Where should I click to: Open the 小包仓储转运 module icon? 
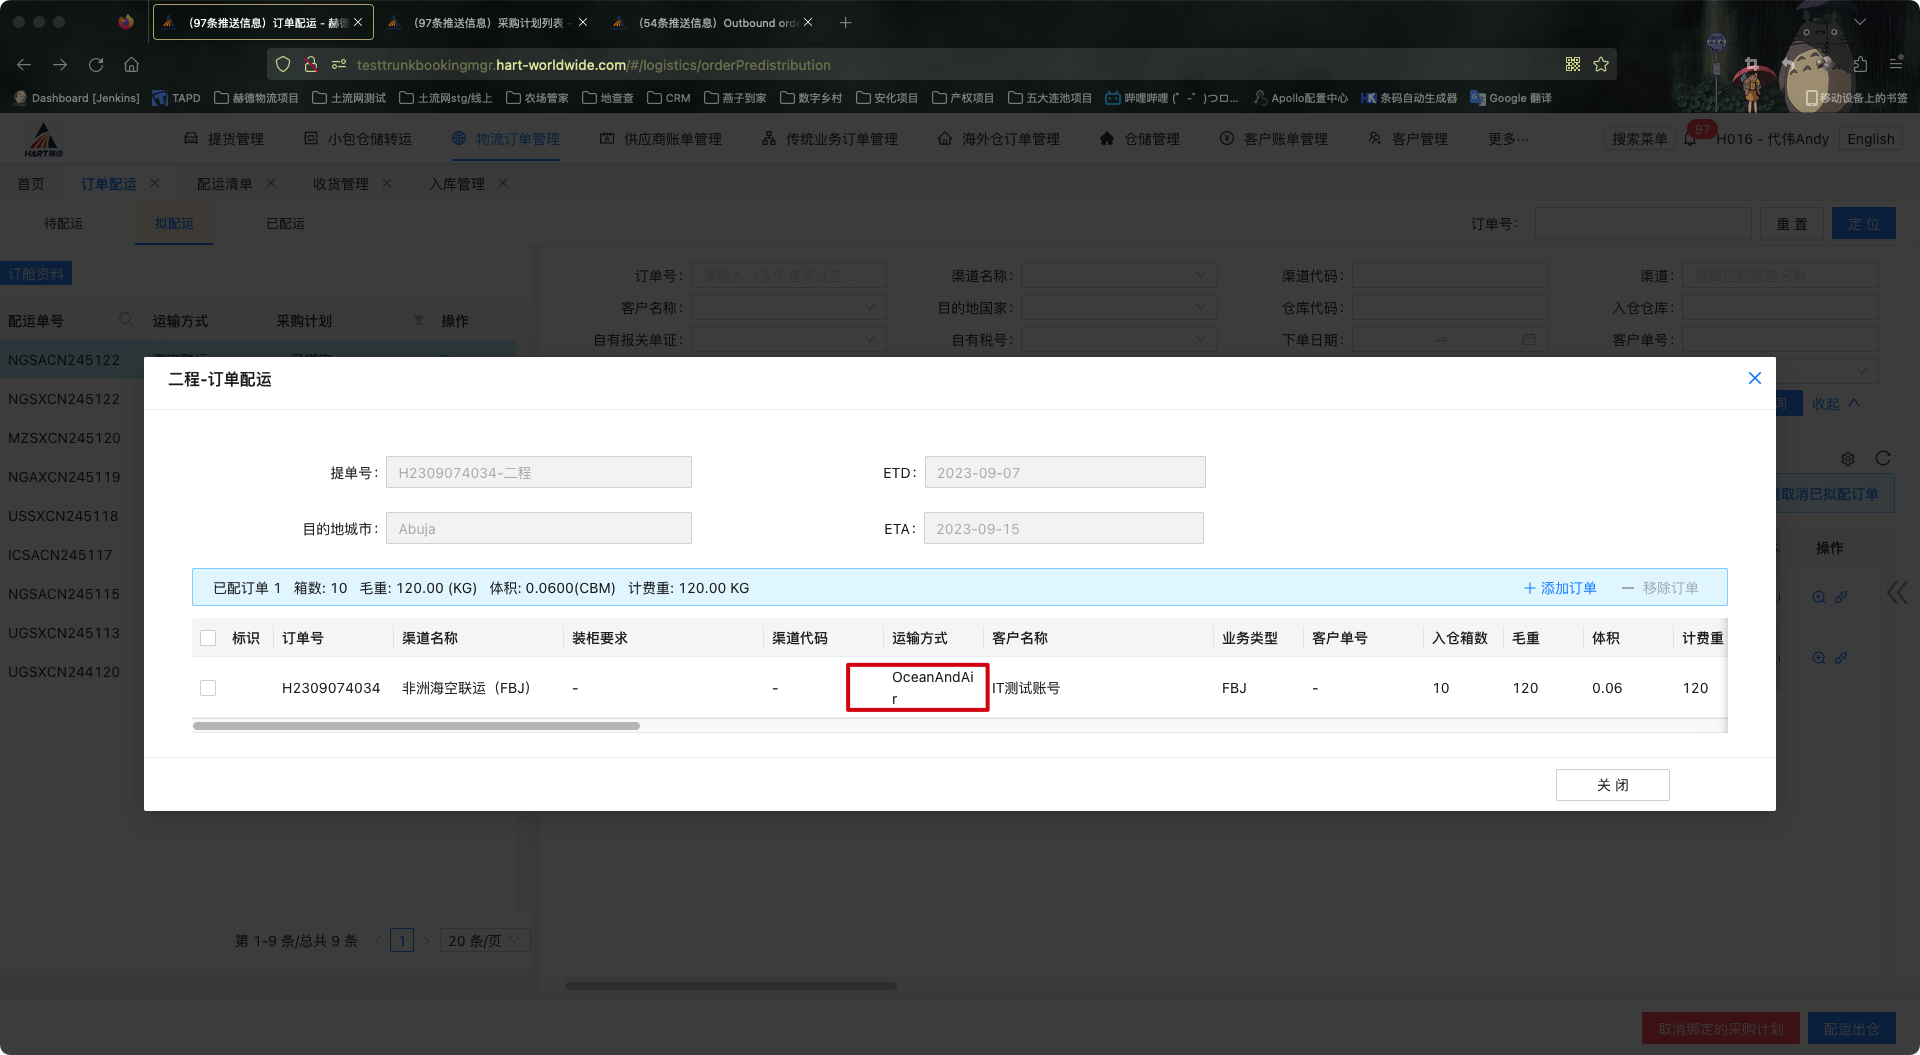click(x=310, y=138)
